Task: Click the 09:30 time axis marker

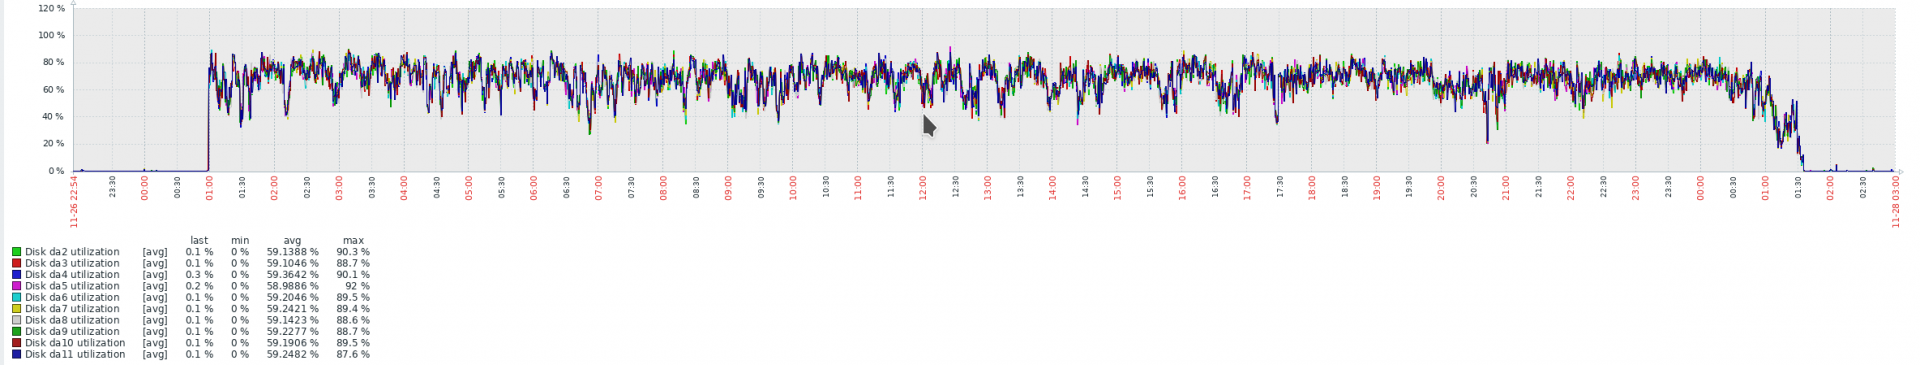Action: pyautogui.click(x=761, y=187)
